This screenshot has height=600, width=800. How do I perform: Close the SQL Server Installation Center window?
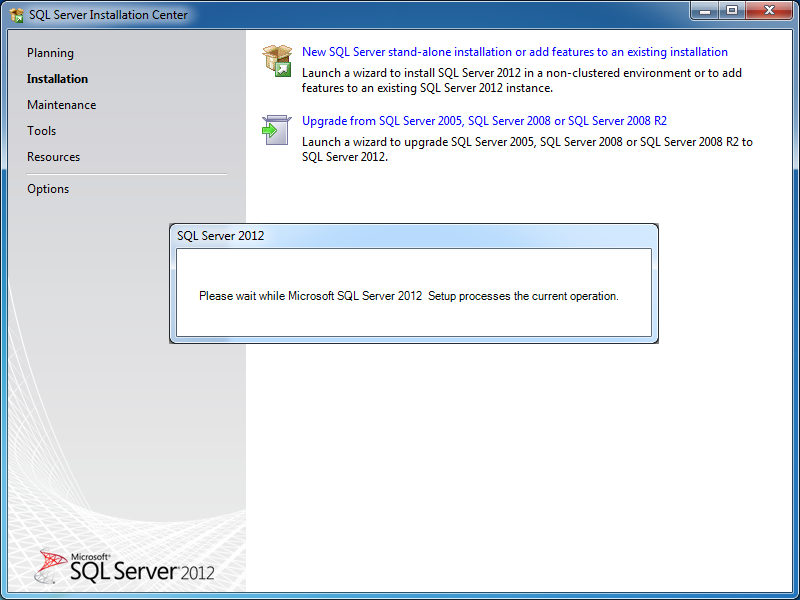pyautogui.click(x=770, y=10)
